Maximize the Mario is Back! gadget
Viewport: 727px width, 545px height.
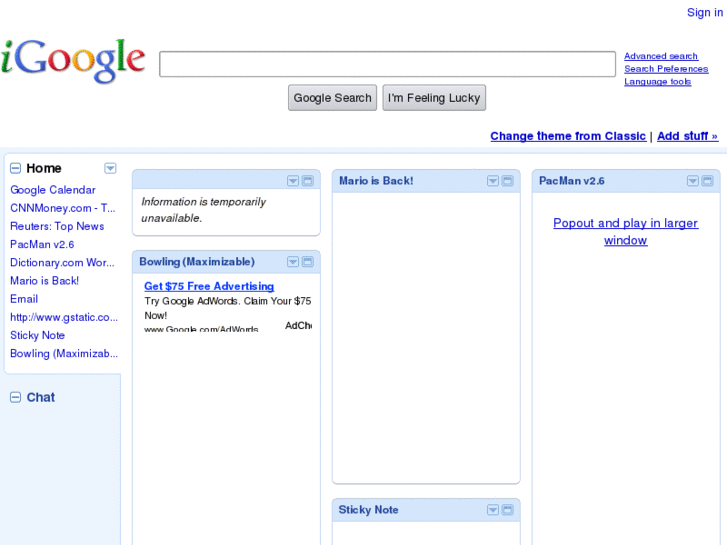(508, 181)
